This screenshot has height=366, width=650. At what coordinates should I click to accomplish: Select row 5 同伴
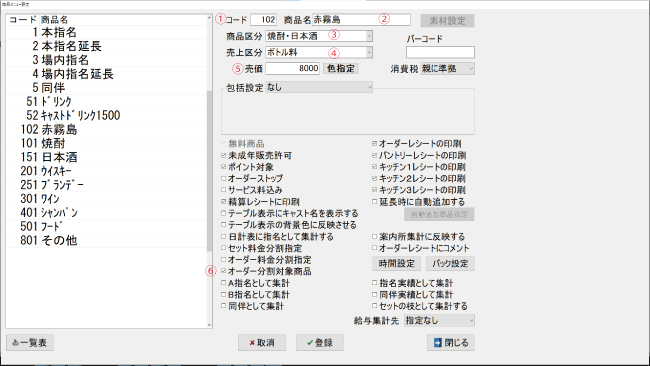coord(106,88)
